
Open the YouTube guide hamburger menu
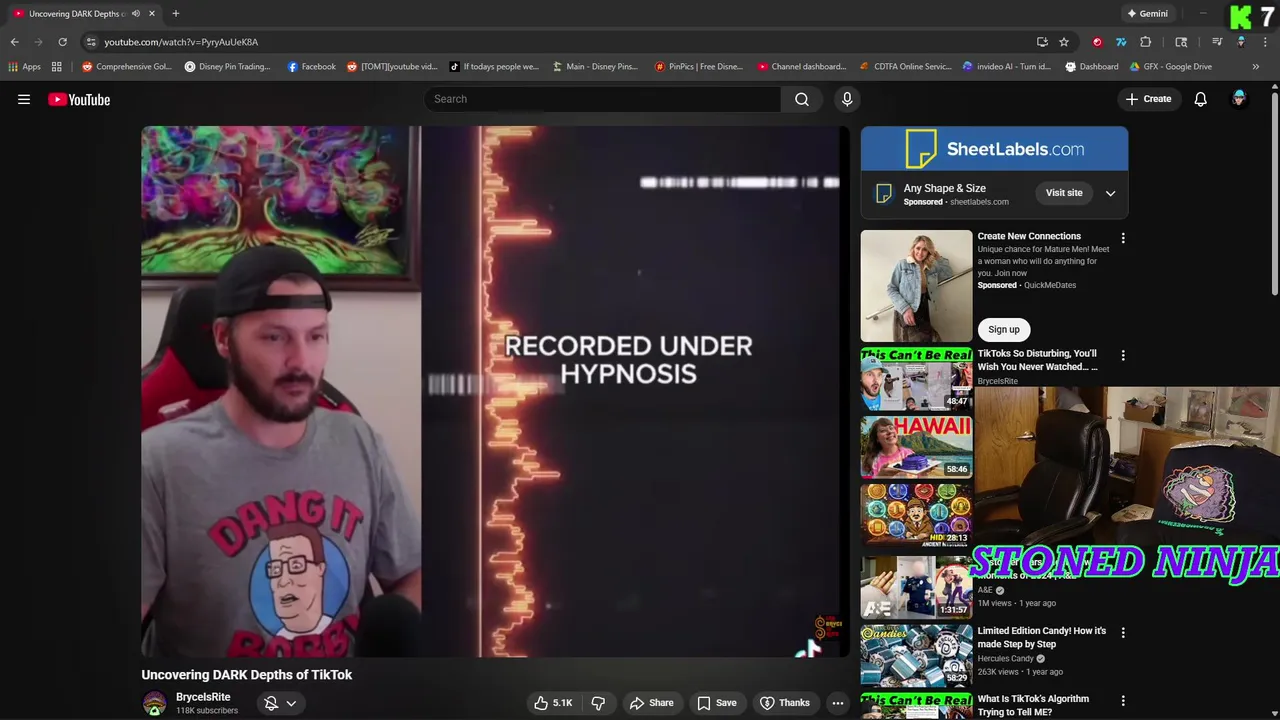pyautogui.click(x=24, y=99)
